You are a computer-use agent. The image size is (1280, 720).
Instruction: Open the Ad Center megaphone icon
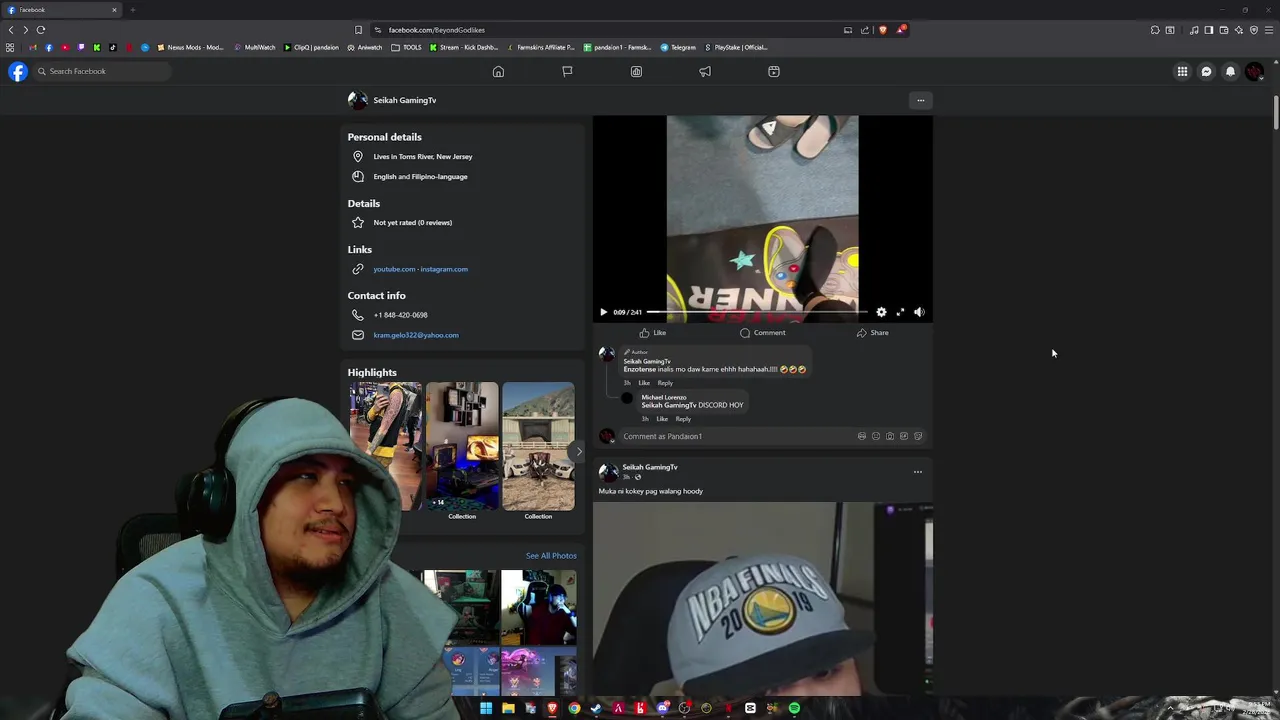tap(705, 72)
